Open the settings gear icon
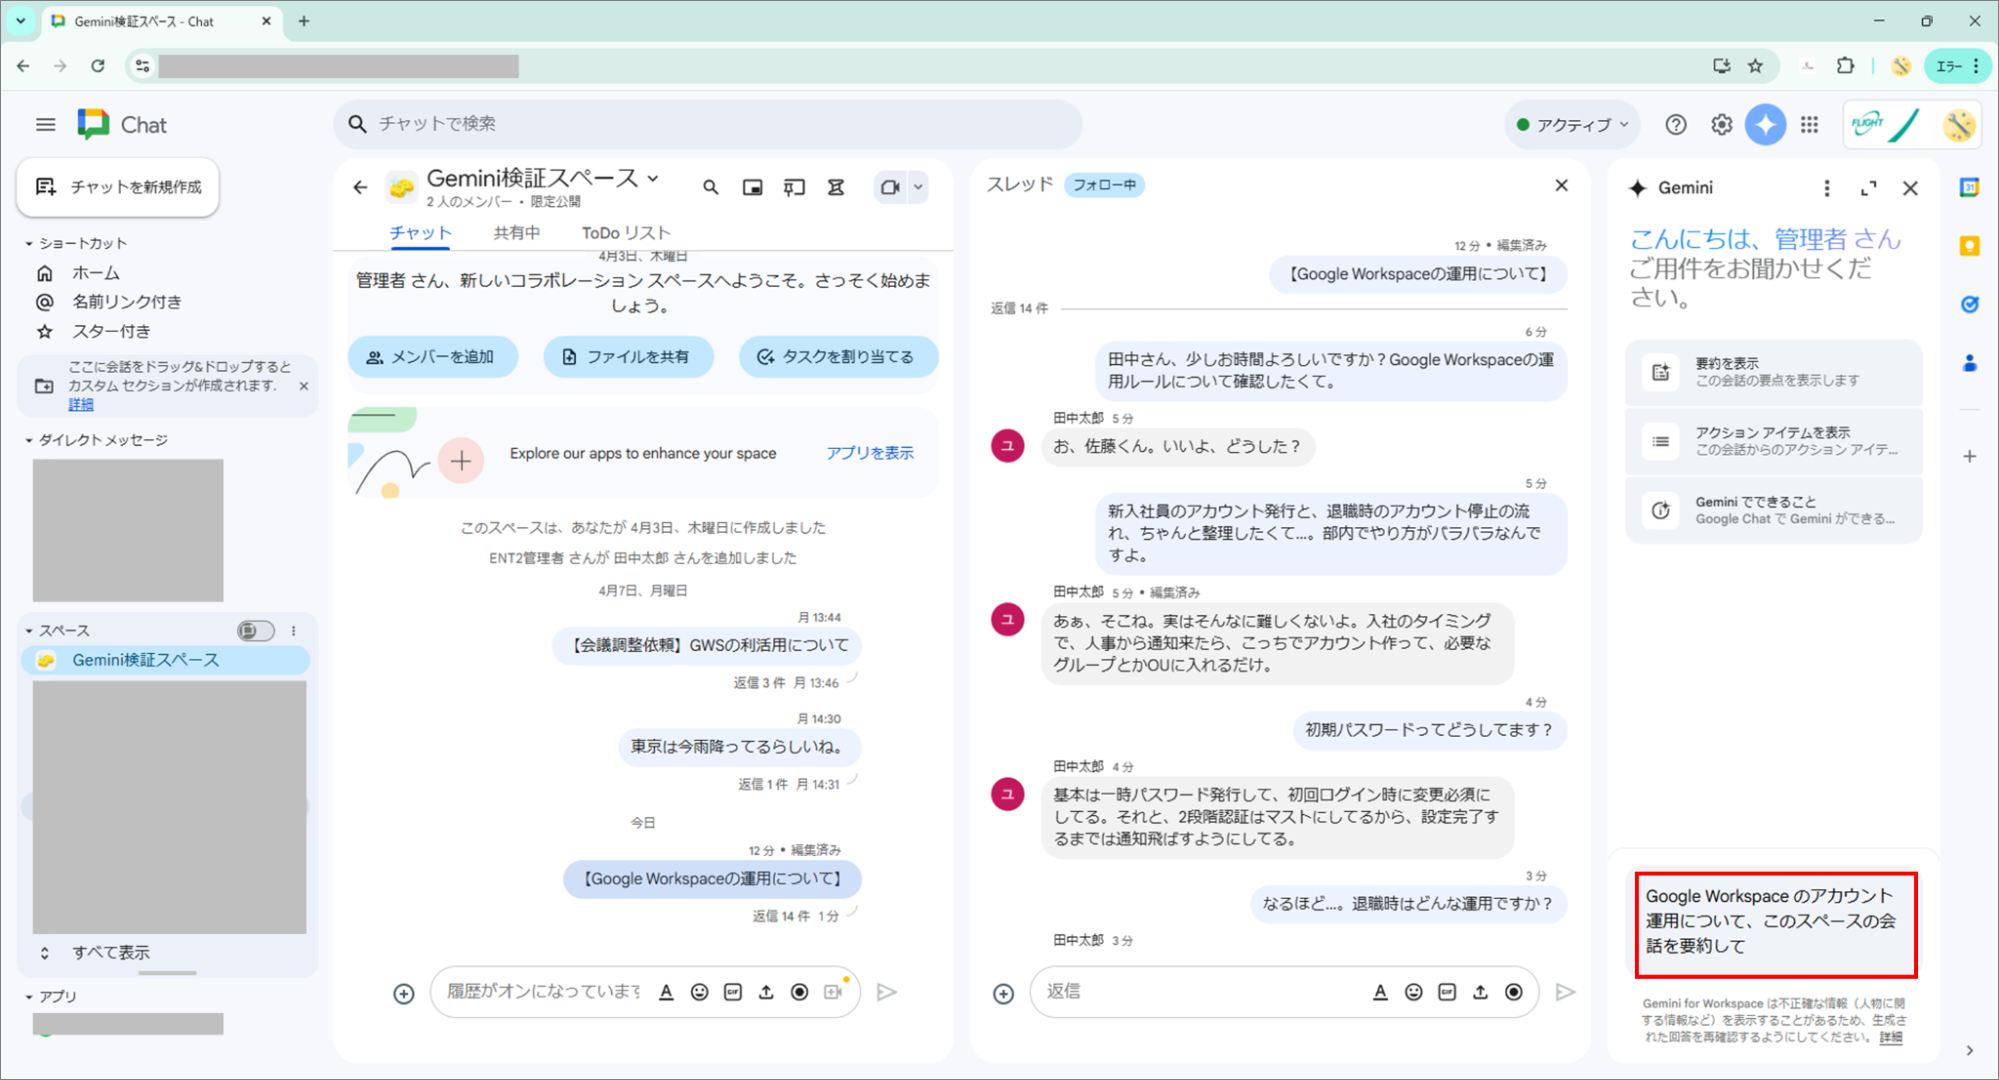Image resolution: width=1999 pixels, height=1080 pixels. [1721, 125]
